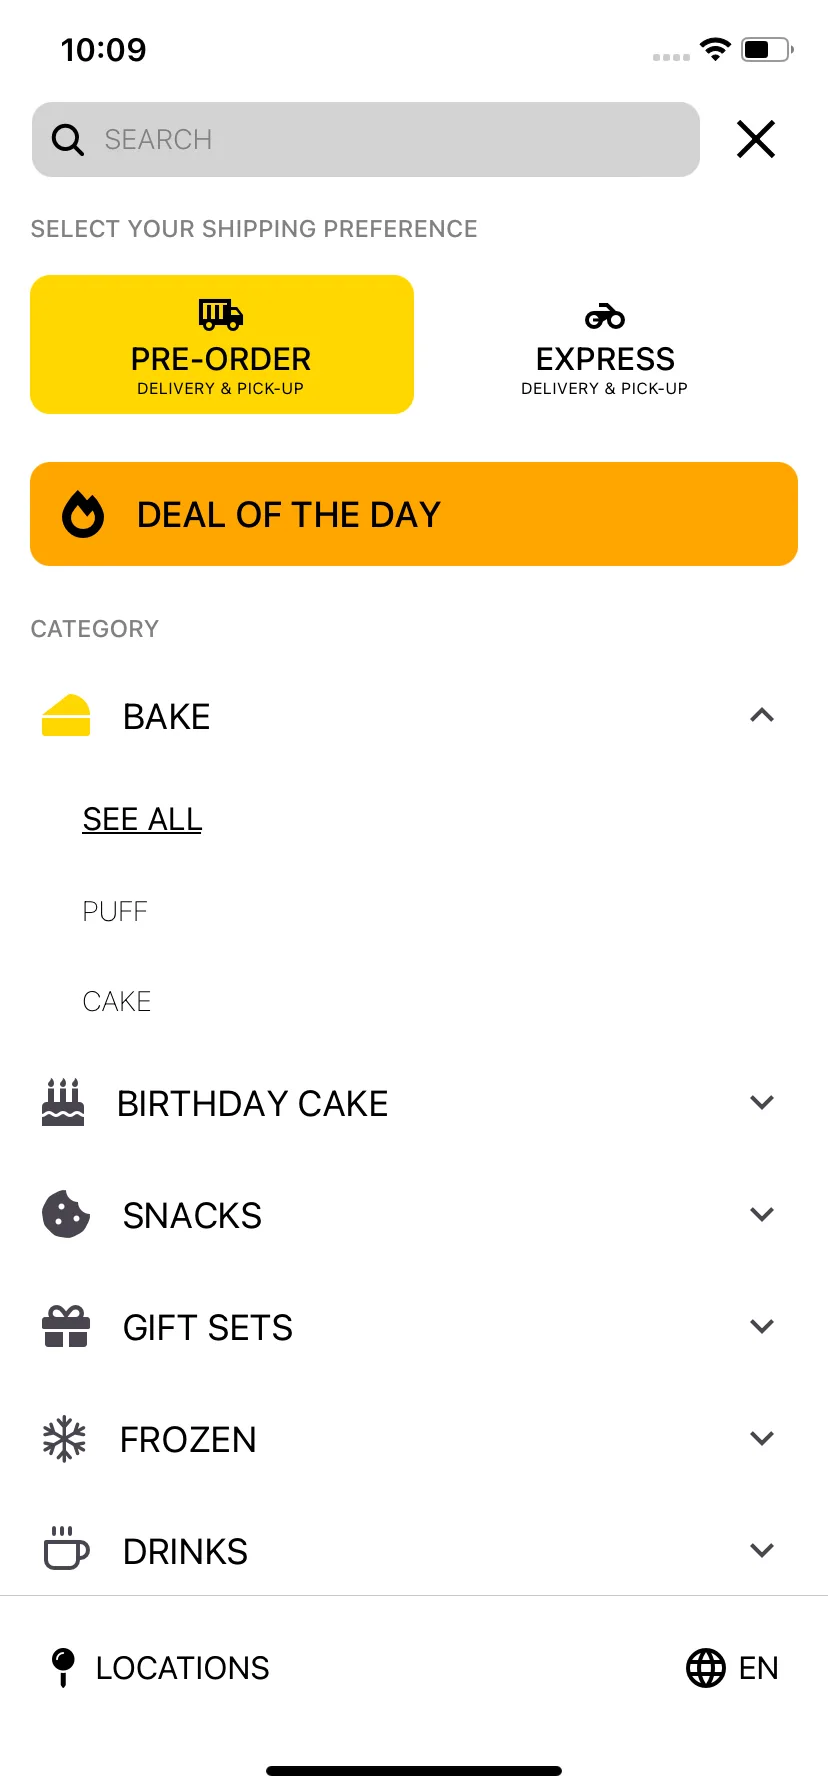Screen dimensions: 828x1792
Task: Expand the Birthday Cake category chevron
Action: [762, 1102]
